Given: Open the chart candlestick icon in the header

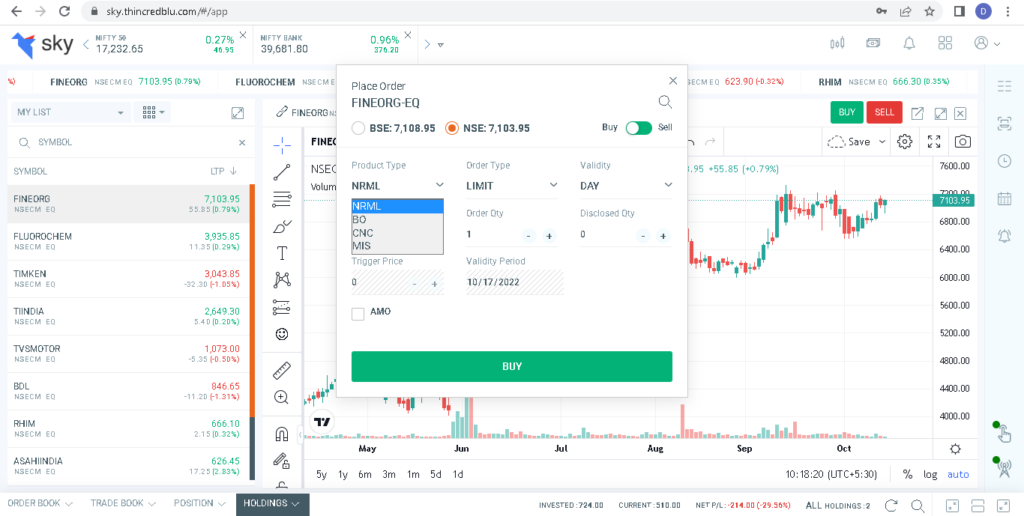Looking at the screenshot, I should [x=837, y=43].
